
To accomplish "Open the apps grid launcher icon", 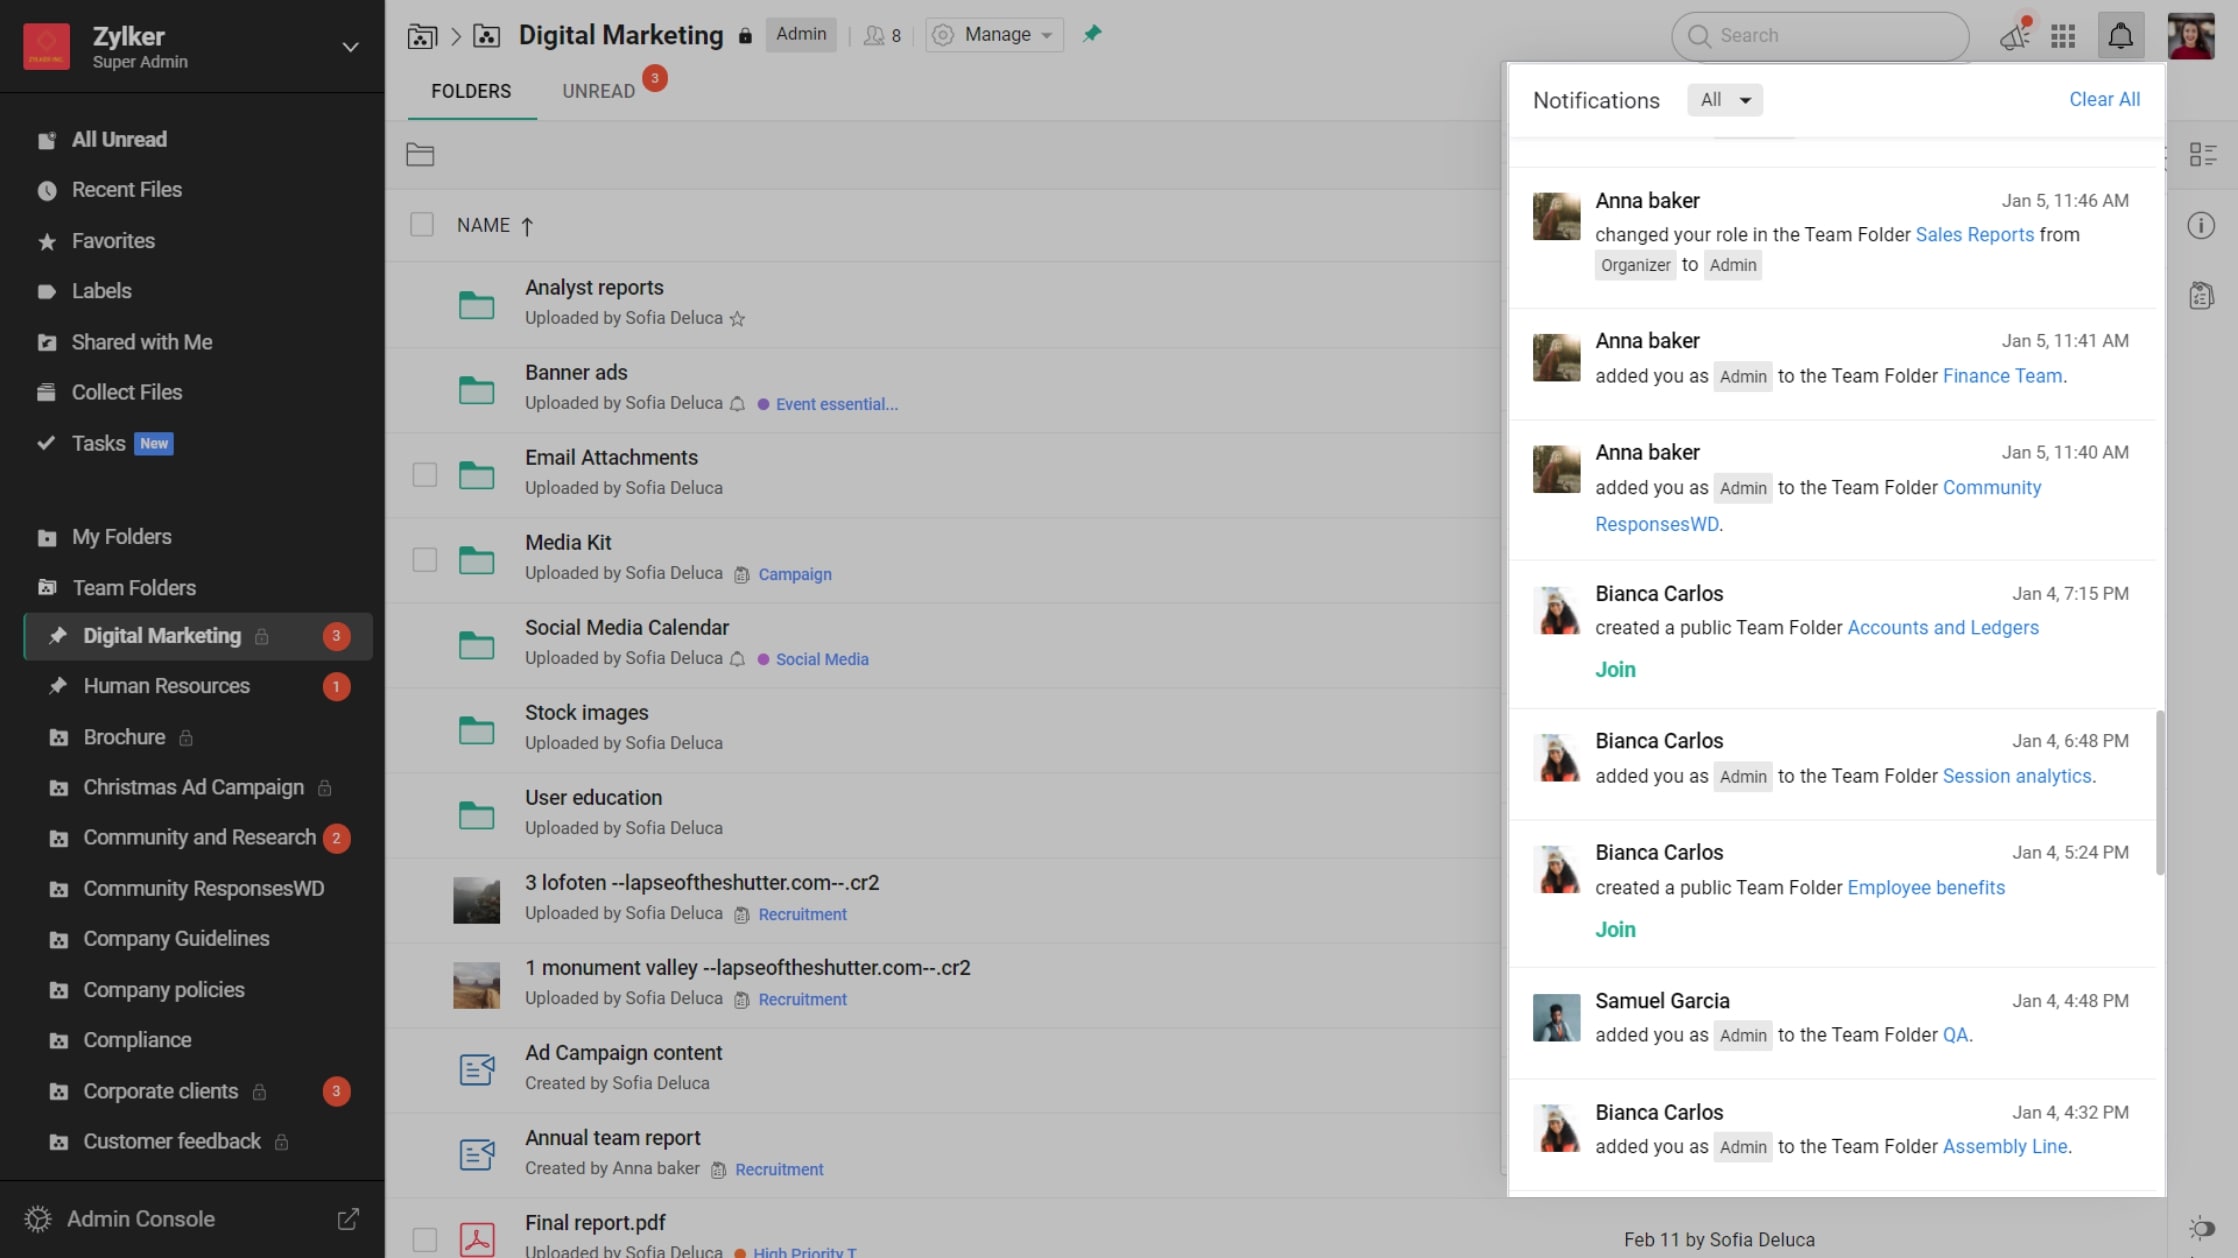I will pos(2063,36).
